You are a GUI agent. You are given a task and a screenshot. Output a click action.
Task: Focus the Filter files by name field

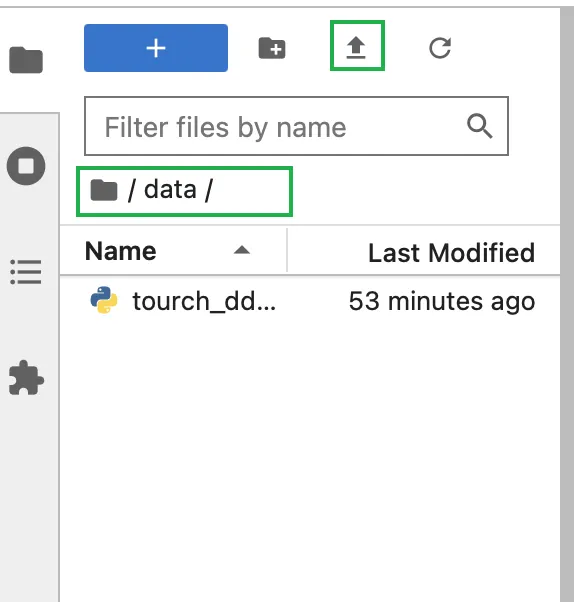296,126
